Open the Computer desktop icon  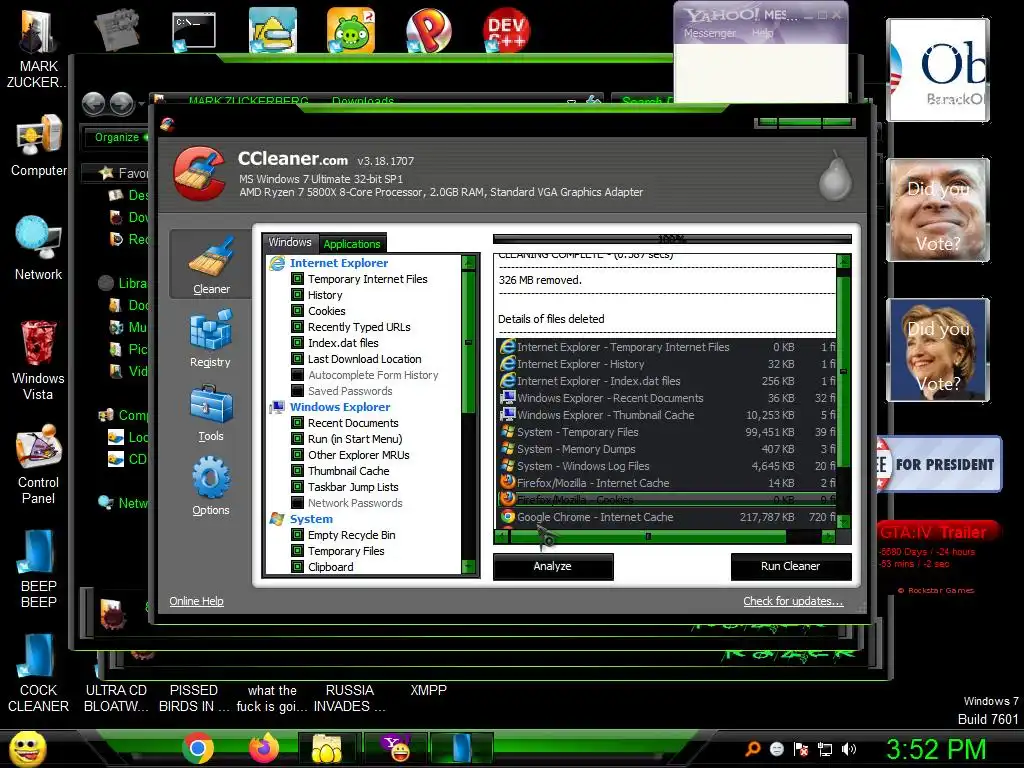[39, 146]
